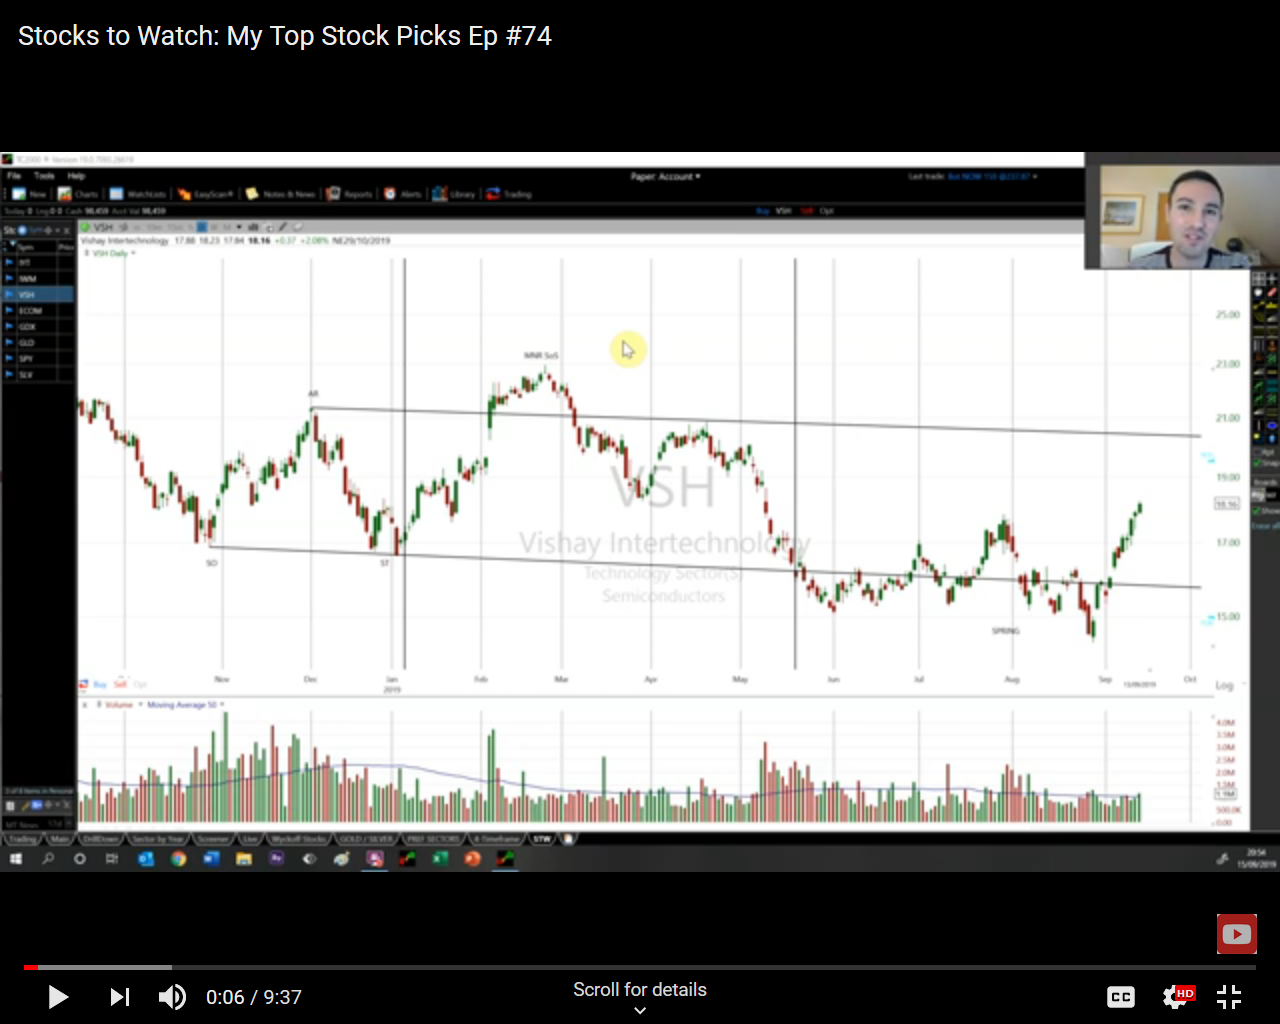This screenshot has width=1280, height=1024.
Task: Toggle closed captions
Action: (1121, 997)
